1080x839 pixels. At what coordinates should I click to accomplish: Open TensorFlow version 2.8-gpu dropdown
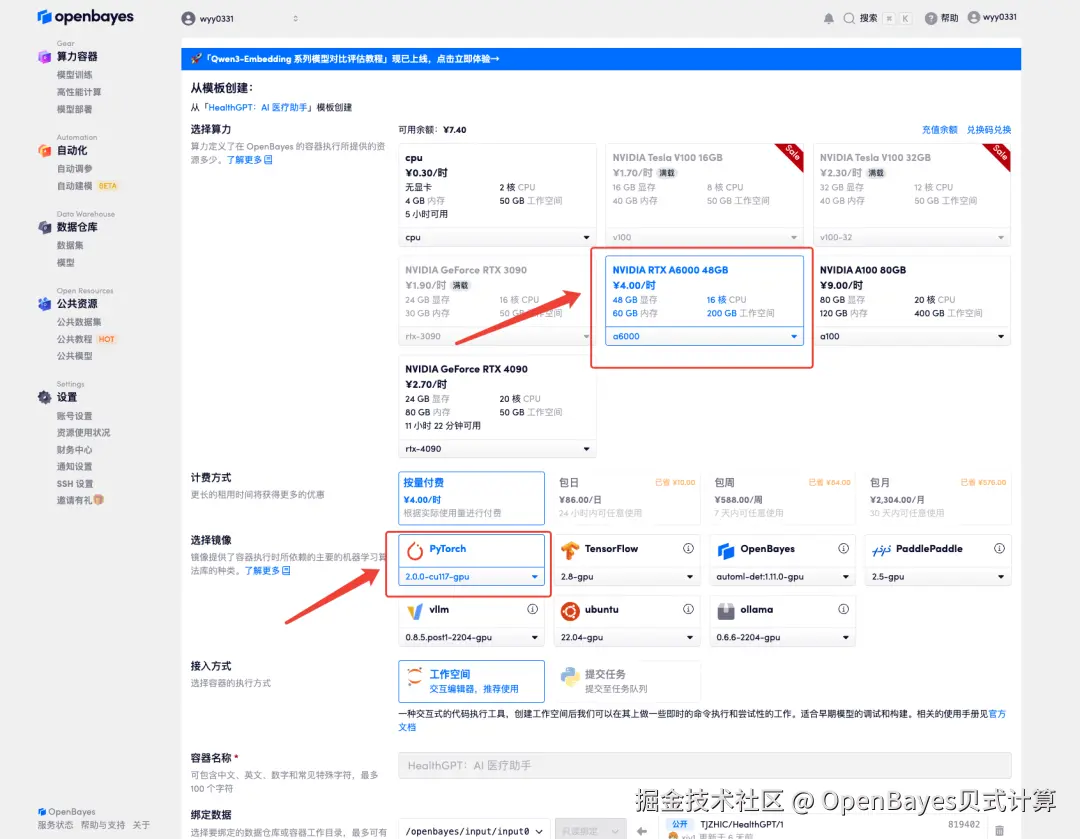tap(627, 577)
